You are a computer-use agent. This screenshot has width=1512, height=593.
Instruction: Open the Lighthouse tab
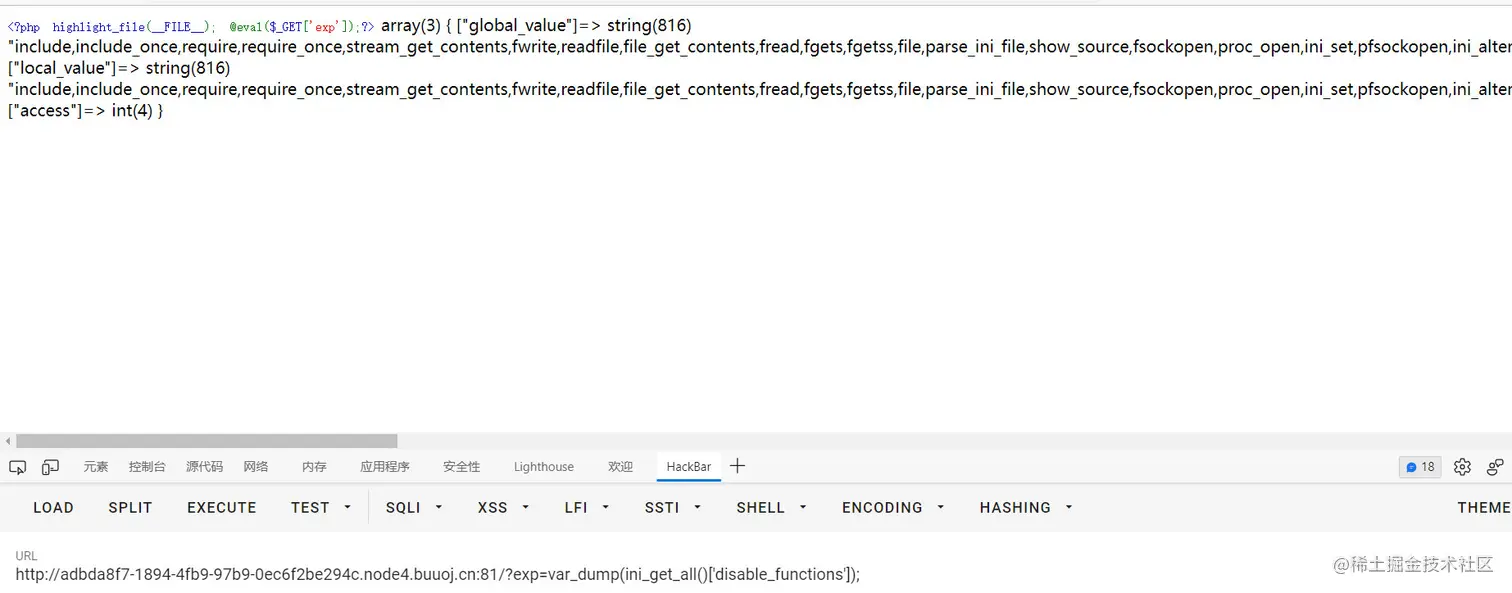(x=544, y=467)
